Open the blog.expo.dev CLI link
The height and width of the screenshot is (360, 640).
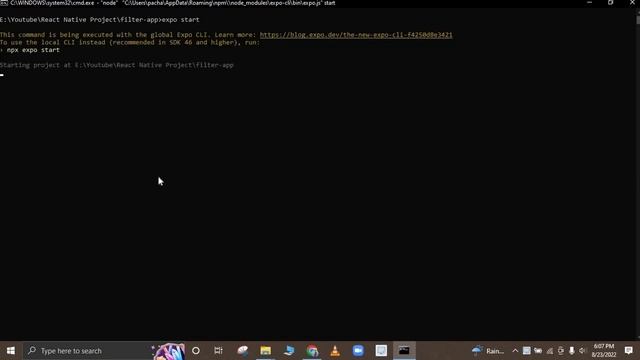(356, 35)
